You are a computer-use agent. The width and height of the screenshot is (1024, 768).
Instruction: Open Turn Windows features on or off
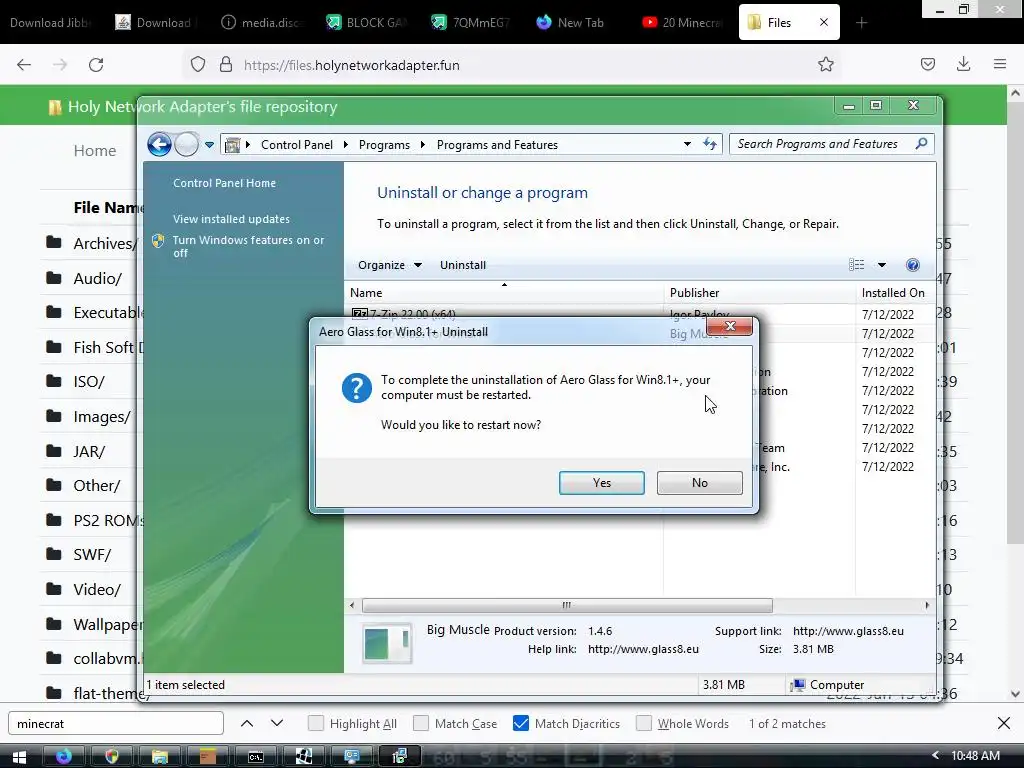[x=248, y=246]
